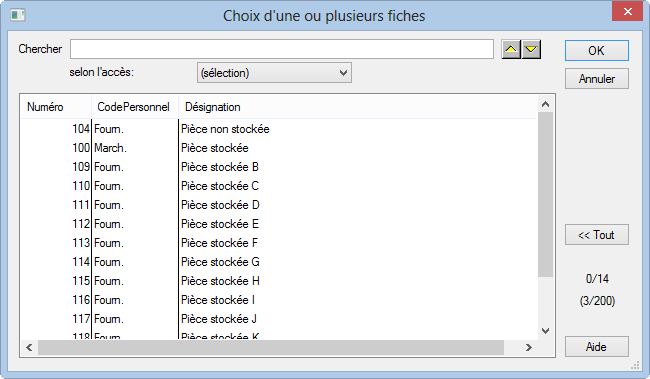Click inside the Chercher search field
This screenshot has width=650, height=379.
[281, 49]
